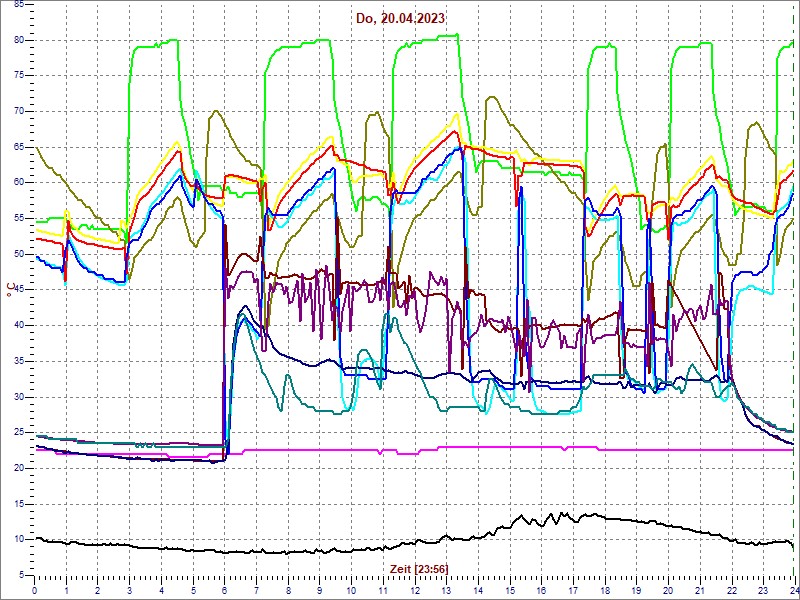The width and height of the screenshot is (800, 600).
Task: Click the 35 label on the temperature axis
Action: [18, 361]
